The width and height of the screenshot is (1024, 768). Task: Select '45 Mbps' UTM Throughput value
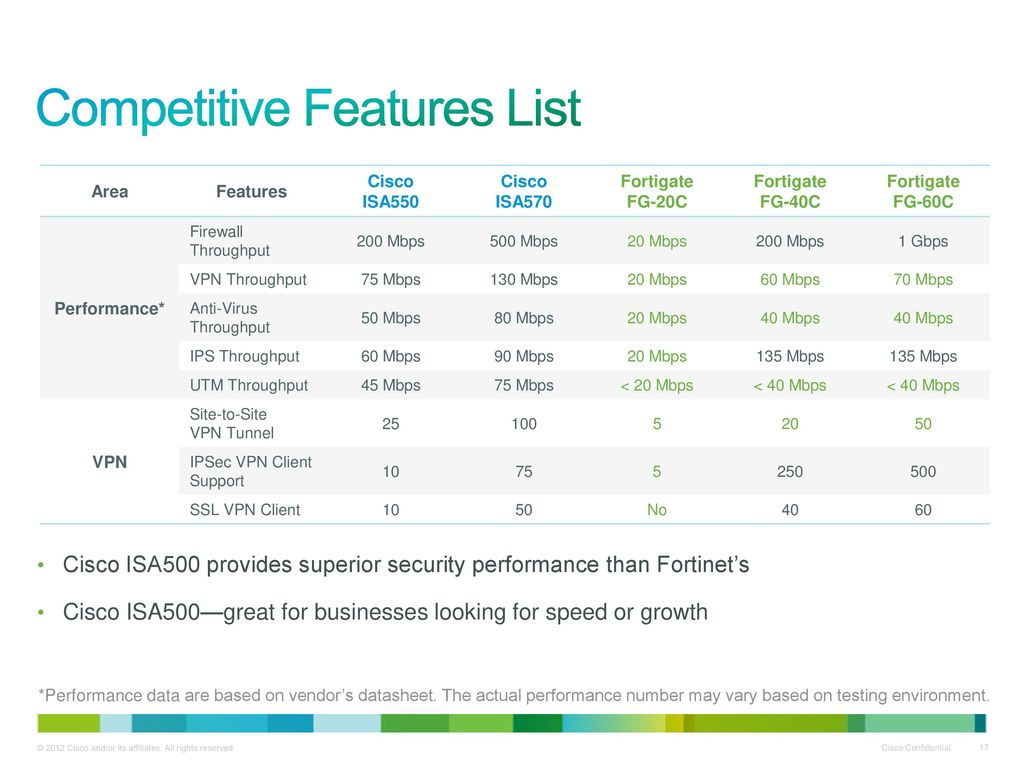pos(391,385)
